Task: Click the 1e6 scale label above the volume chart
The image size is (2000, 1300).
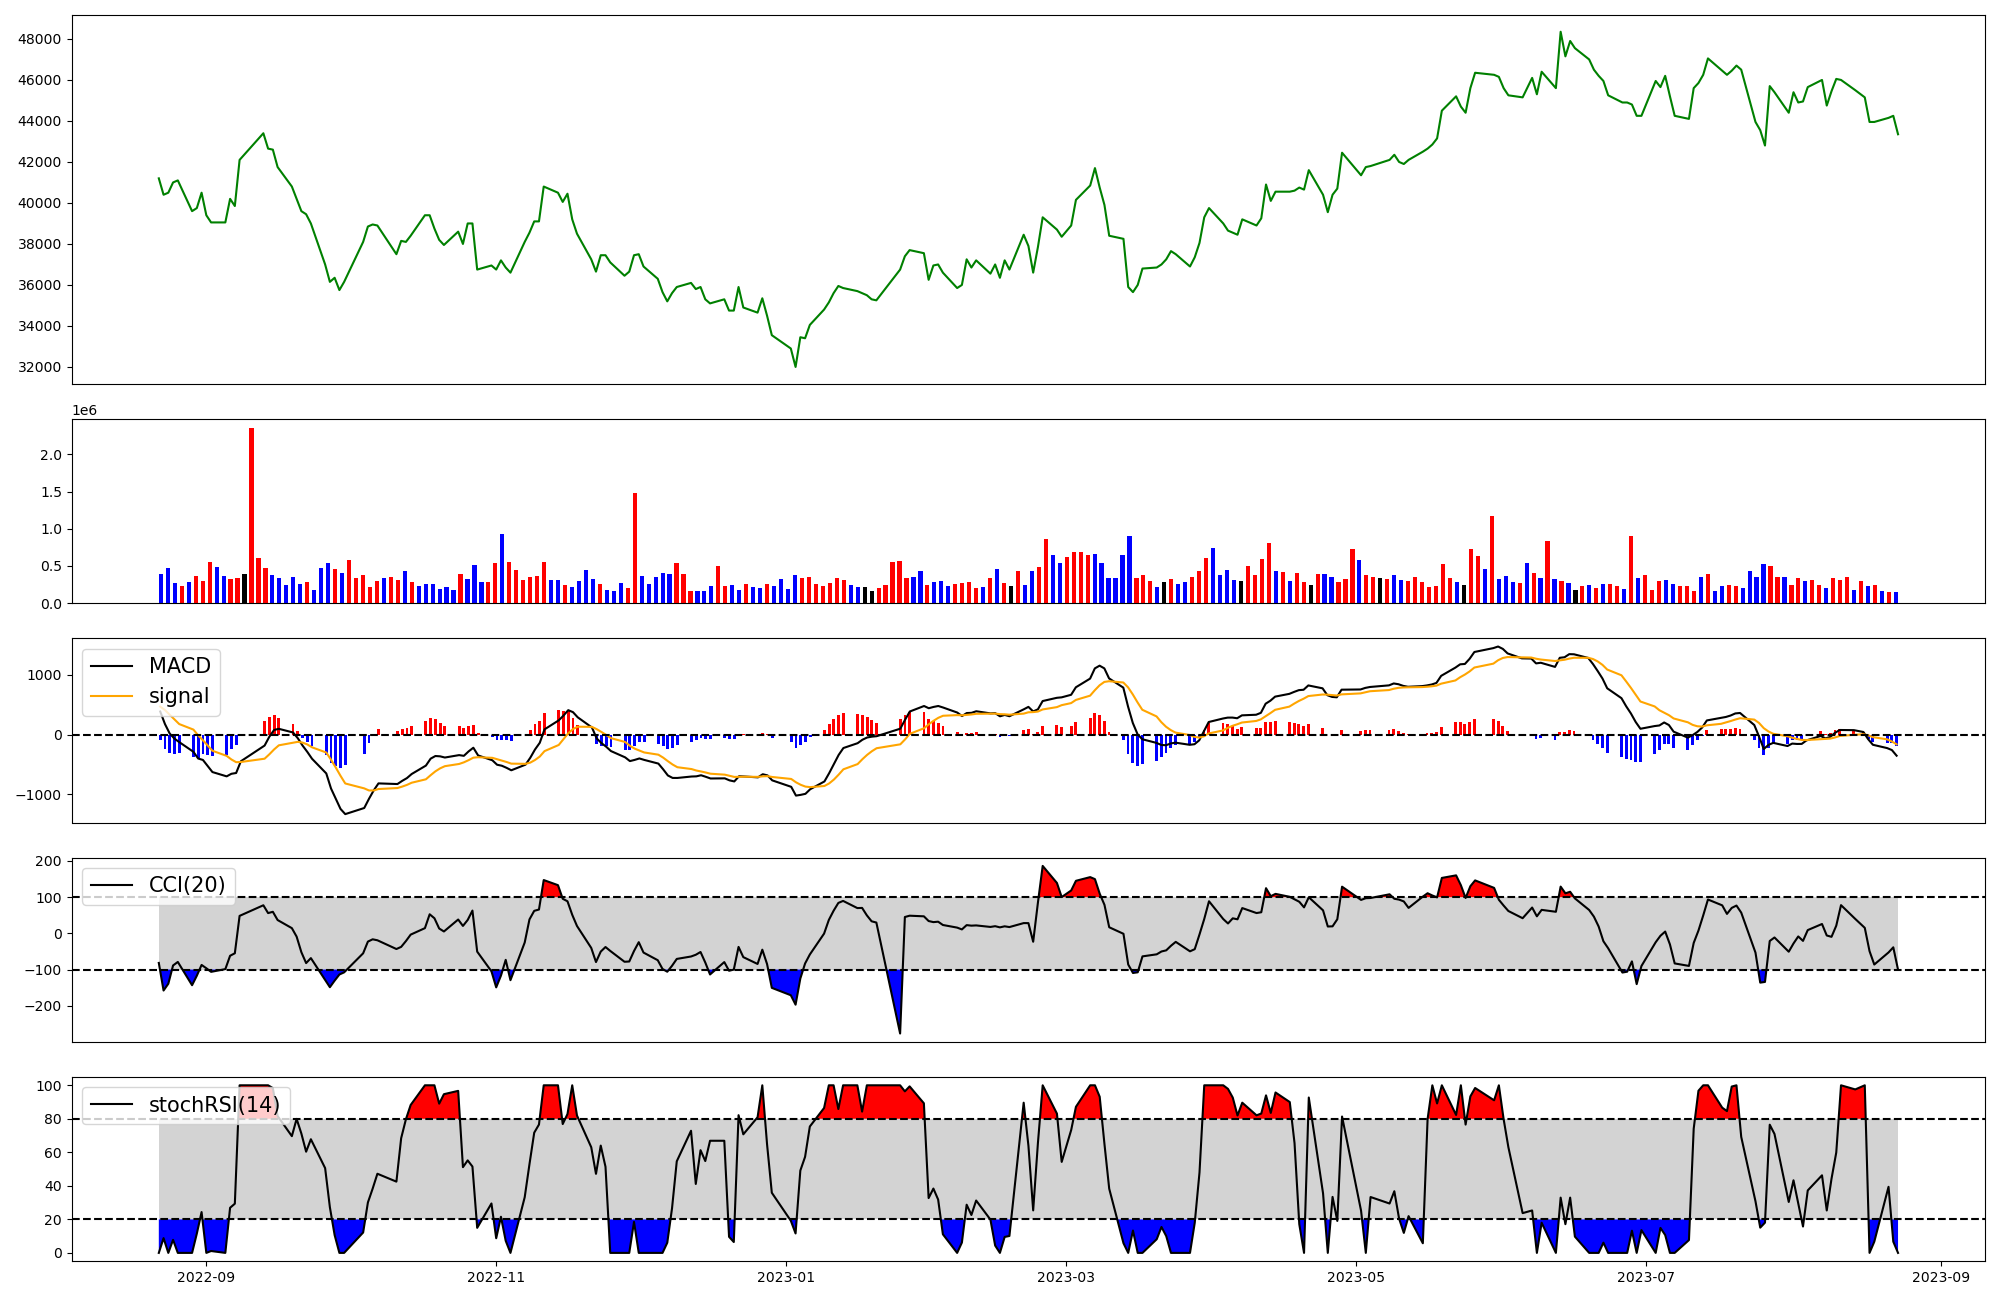Action: (x=84, y=410)
